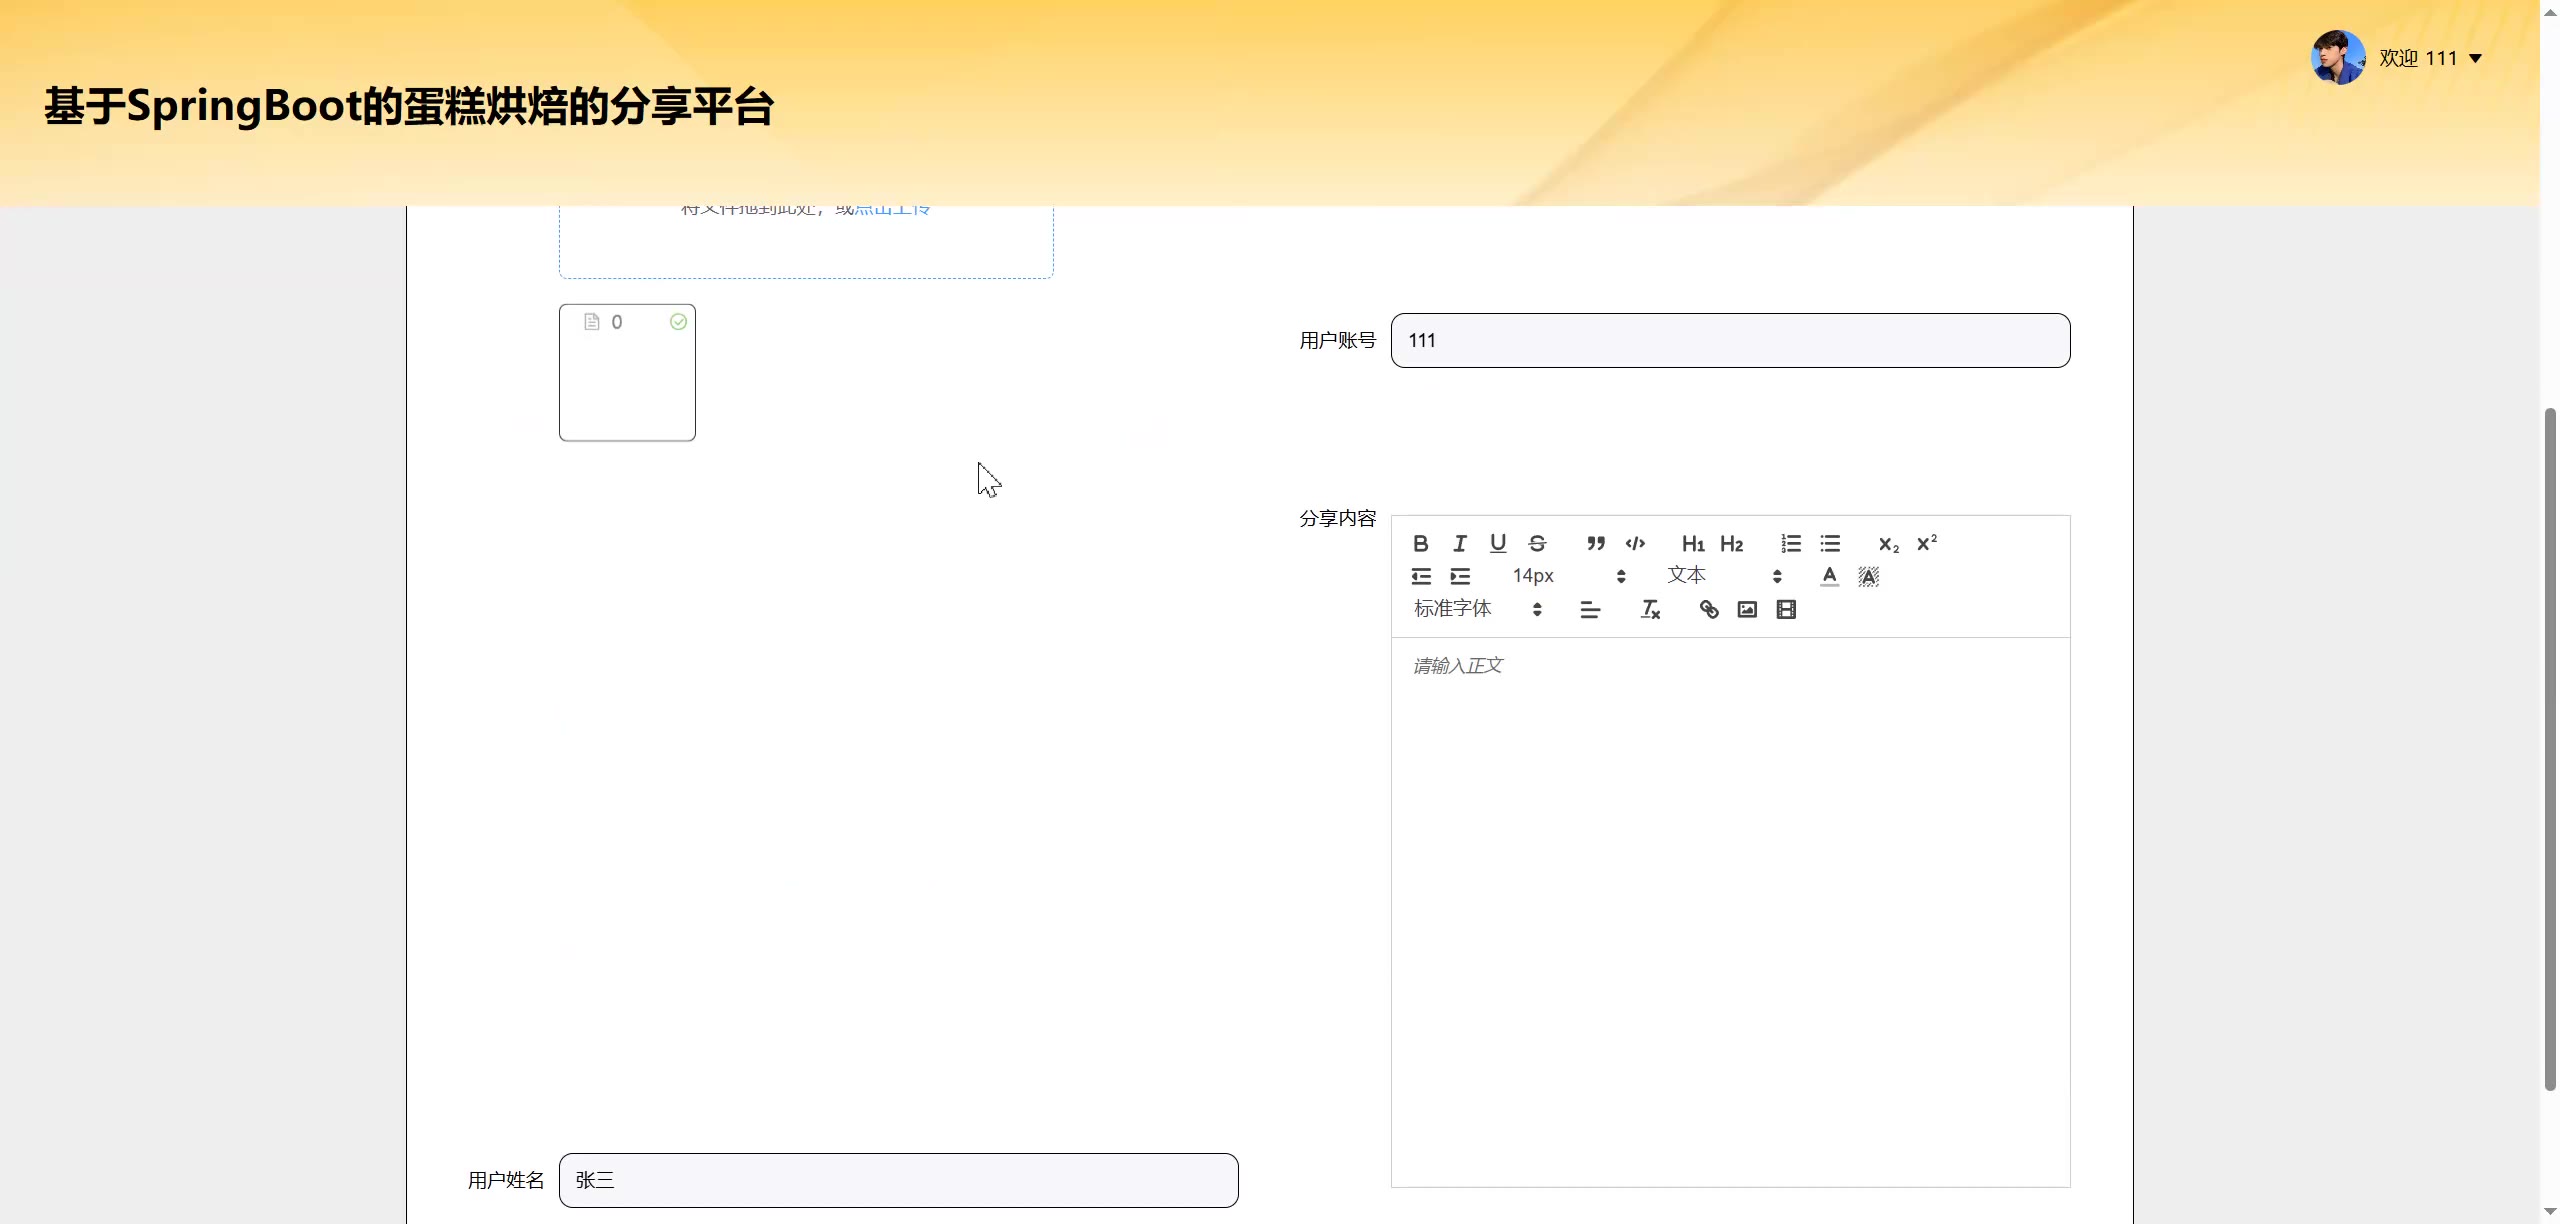Toggle bold formatting in editor
The image size is (2560, 1224).
[1420, 543]
